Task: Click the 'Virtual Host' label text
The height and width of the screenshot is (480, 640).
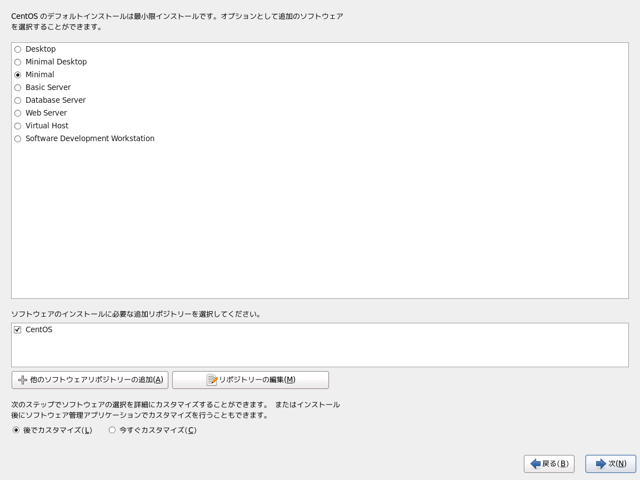Action: coord(47,125)
